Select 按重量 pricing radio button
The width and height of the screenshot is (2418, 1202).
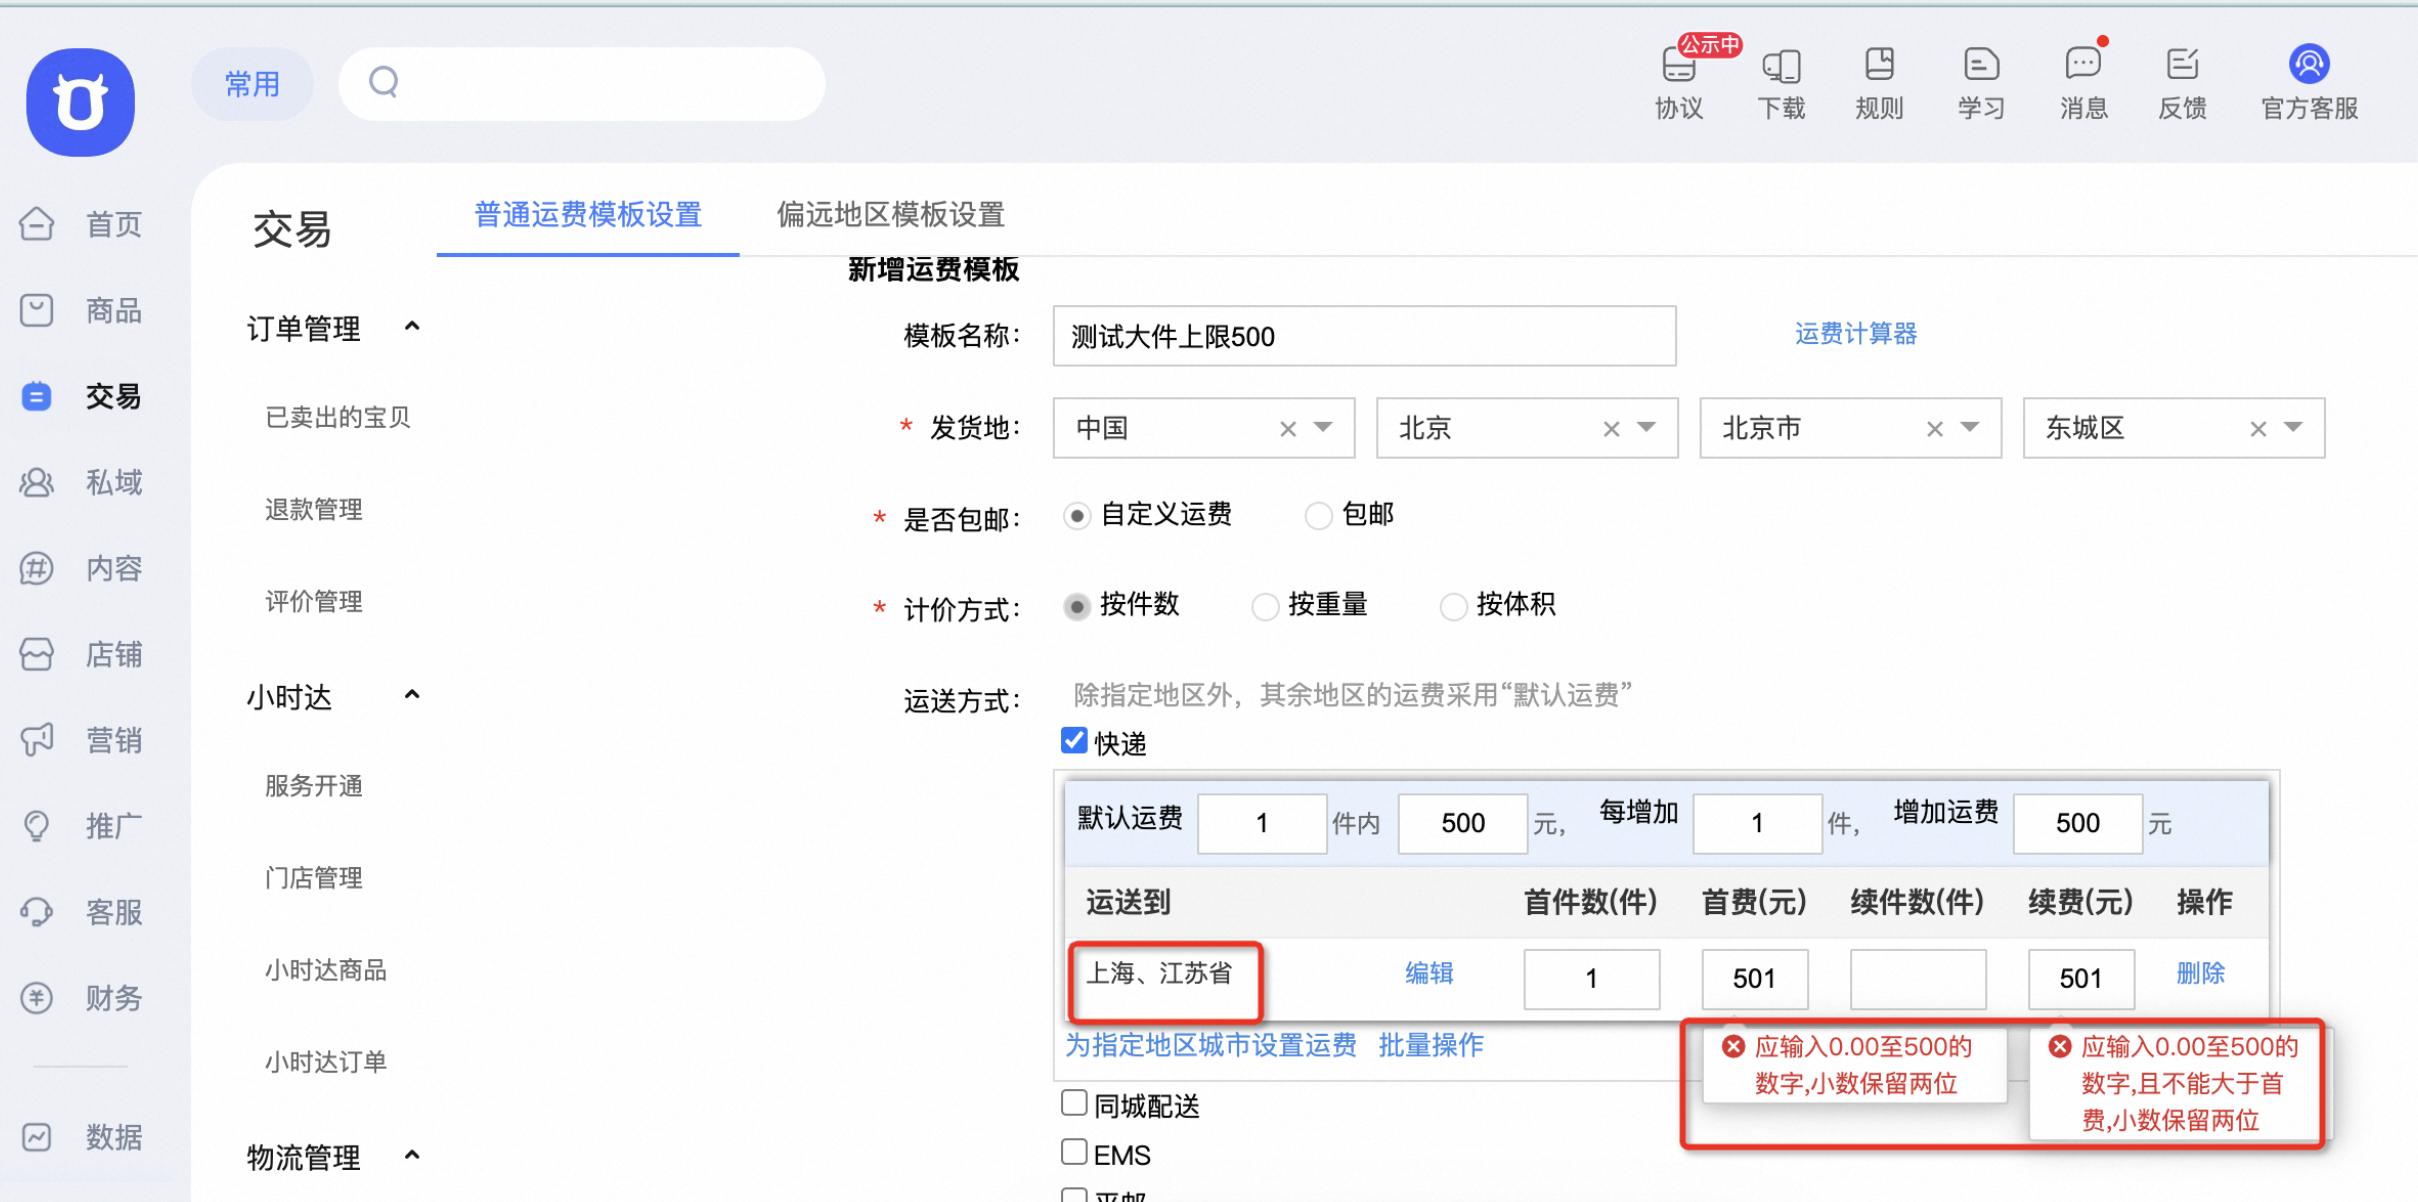click(1265, 606)
